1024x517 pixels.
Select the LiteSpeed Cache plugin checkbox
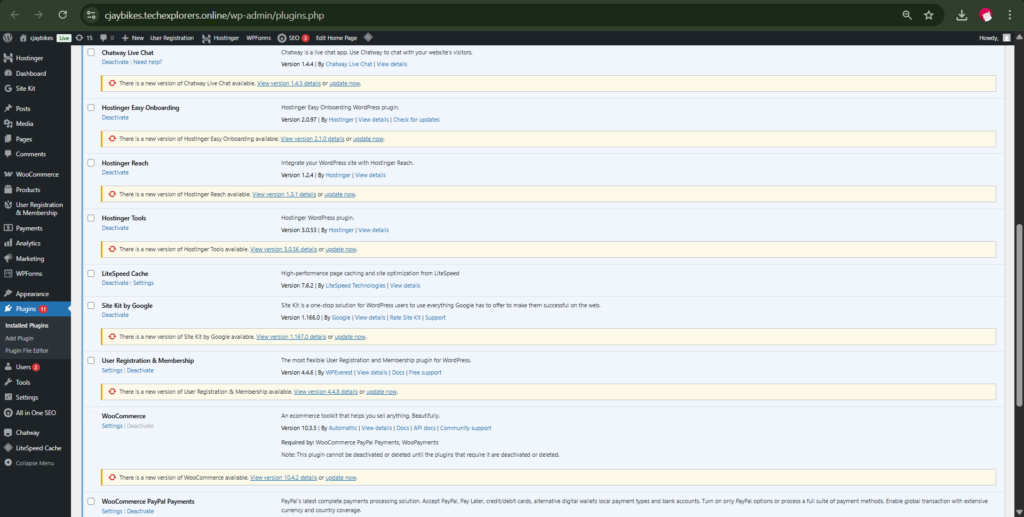coord(92,273)
